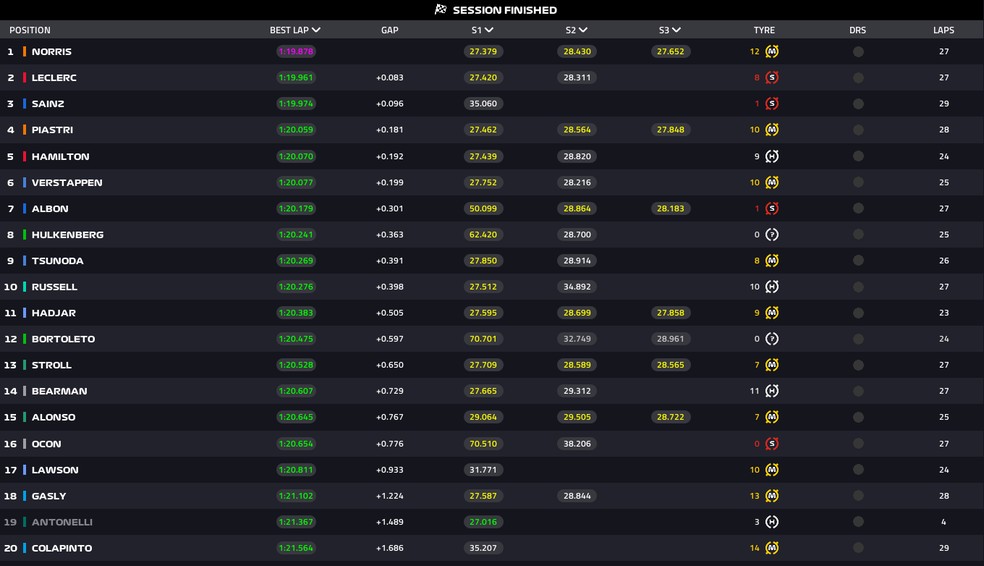The image size is (984, 566).
Task: Click the DRS column header
Action: tap(858, 29)
